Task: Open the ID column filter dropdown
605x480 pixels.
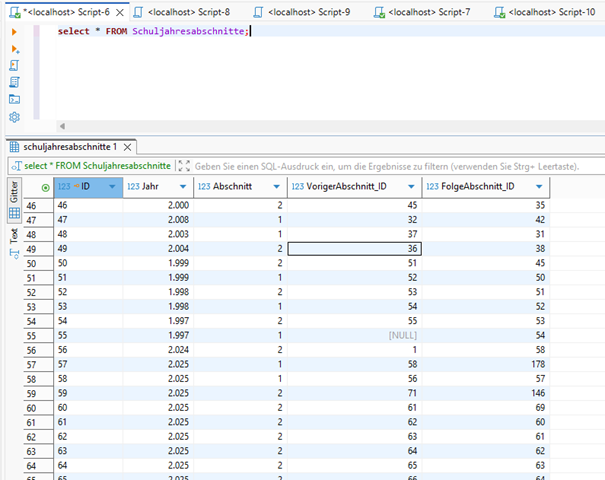Action: point(112,187)
